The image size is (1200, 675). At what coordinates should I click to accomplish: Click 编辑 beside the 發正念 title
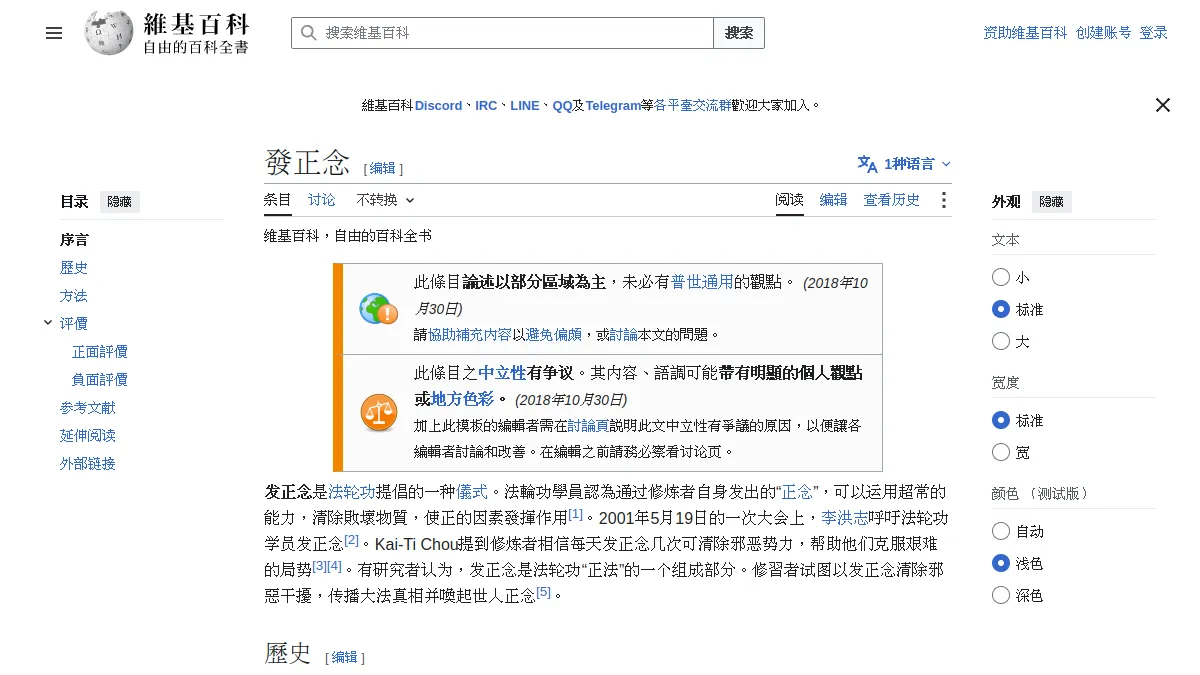coord(383,168)
